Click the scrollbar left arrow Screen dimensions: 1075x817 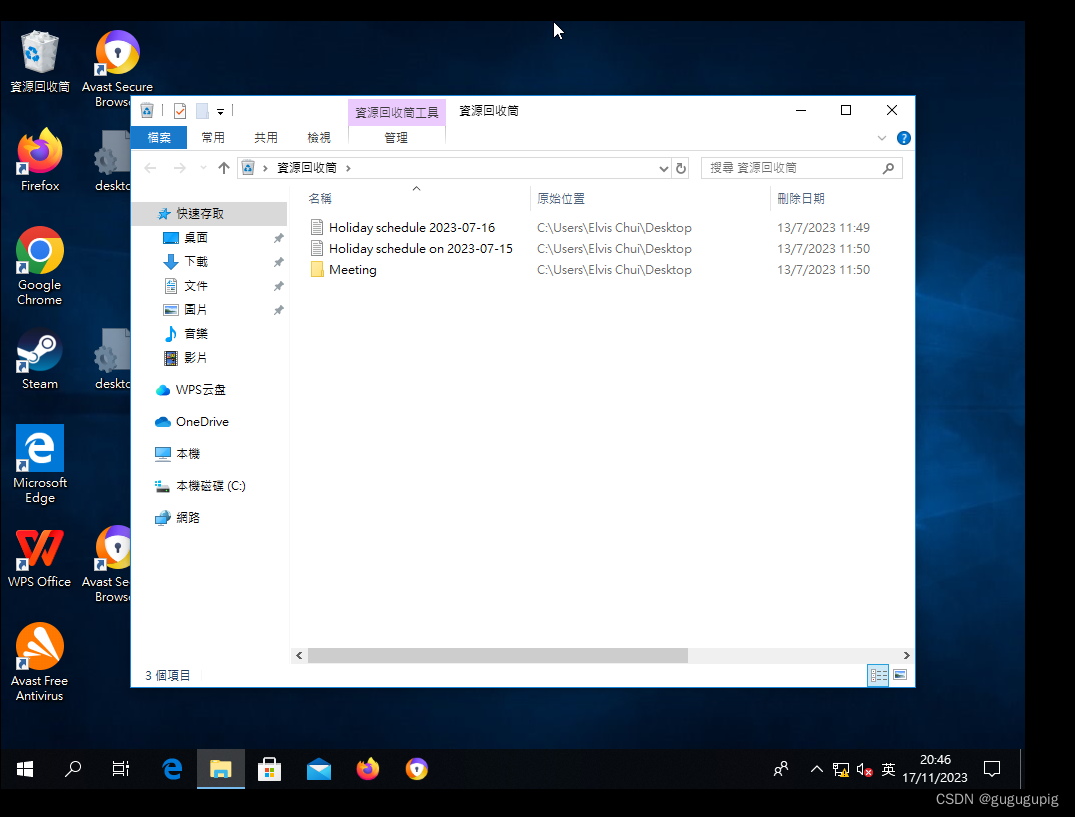coord(299,656)
